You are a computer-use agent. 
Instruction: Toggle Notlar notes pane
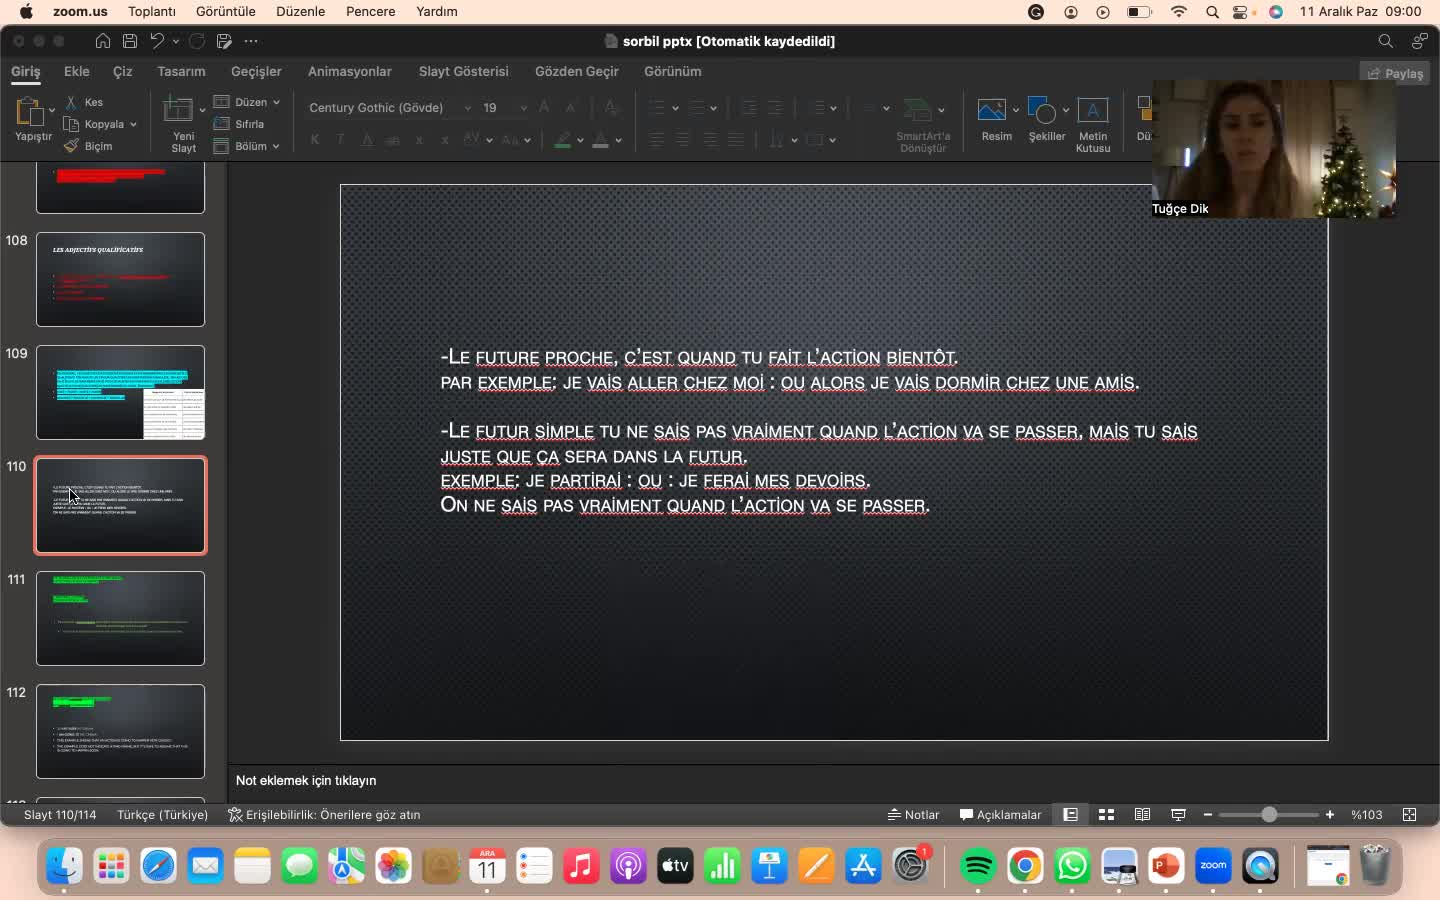click(x=914, y=815)
